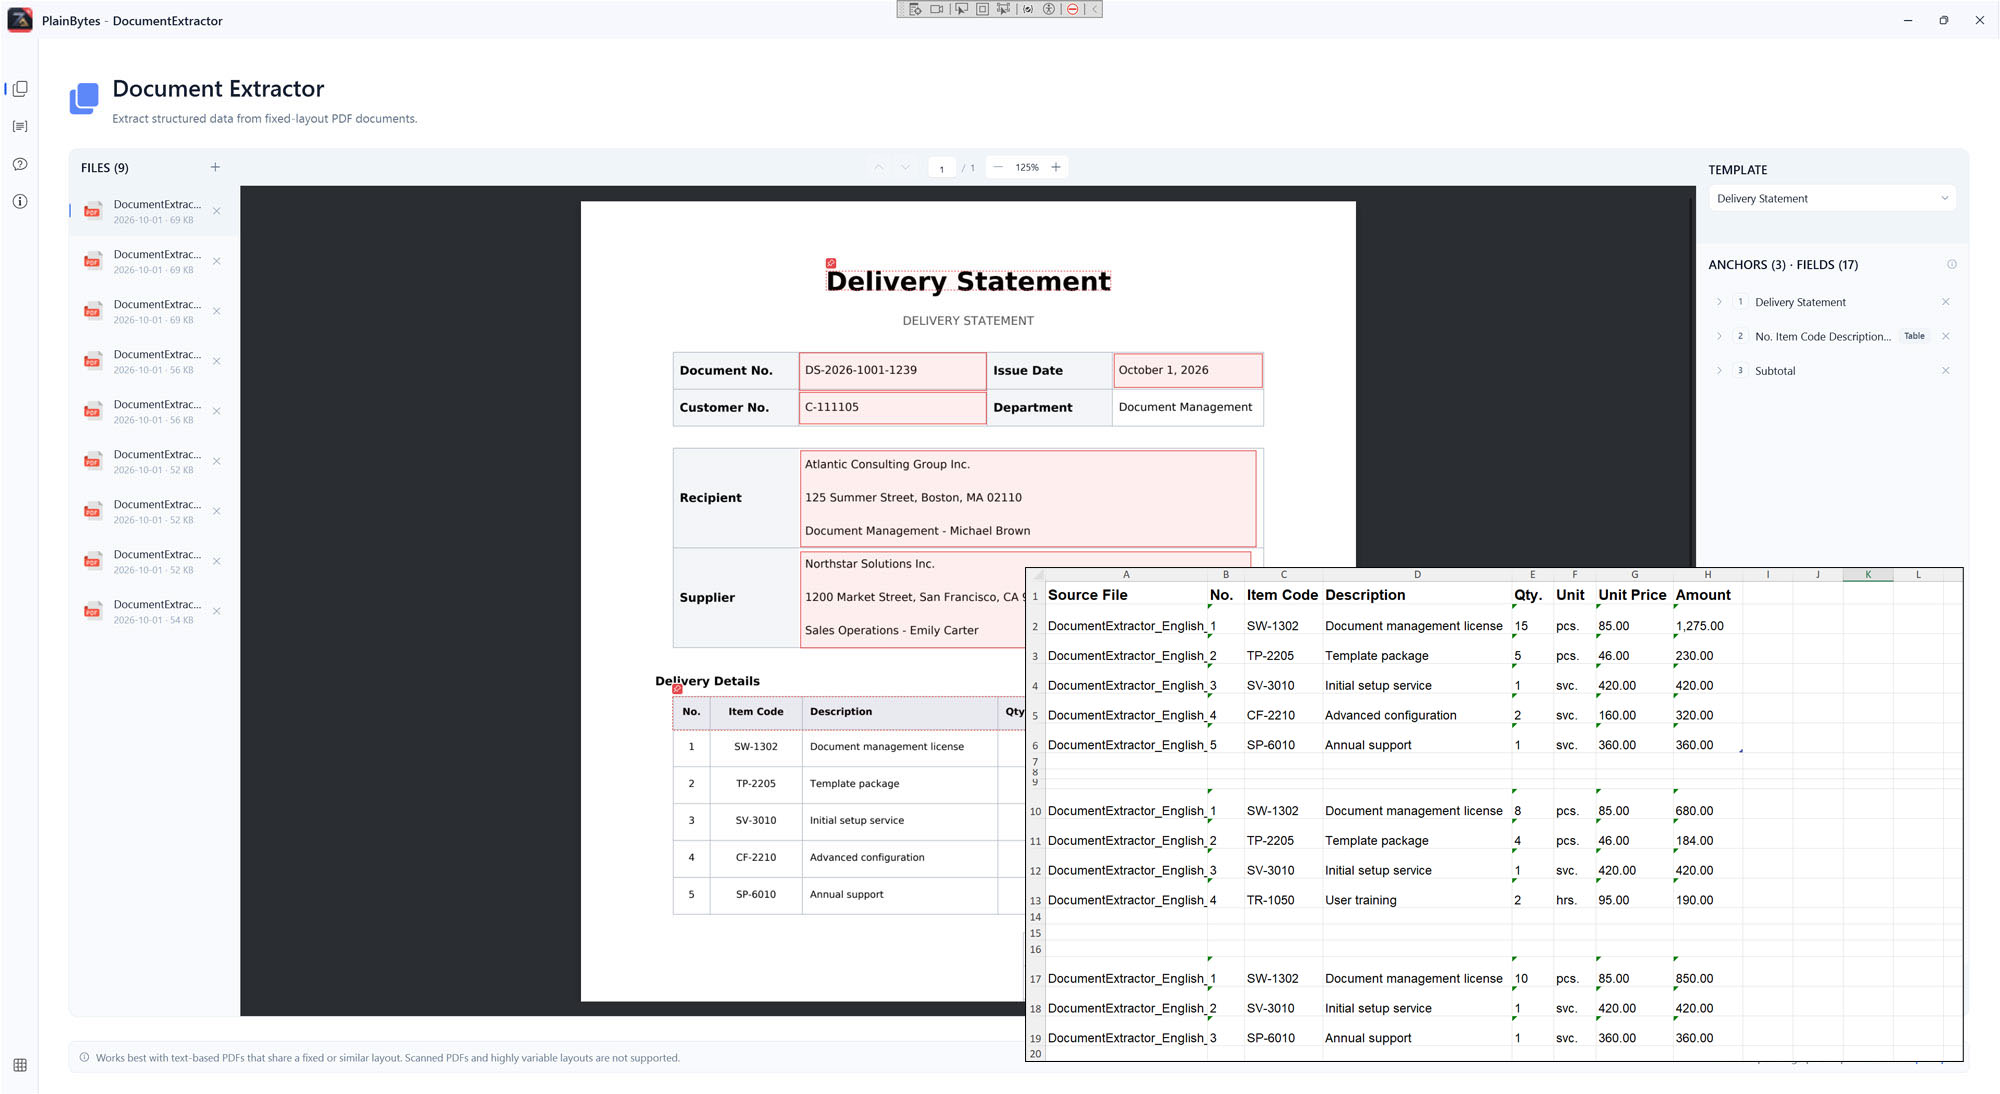Delete the Subtotal anchor
The width and height of the screenshot is (2000, 1094).
coord(1945,370)
